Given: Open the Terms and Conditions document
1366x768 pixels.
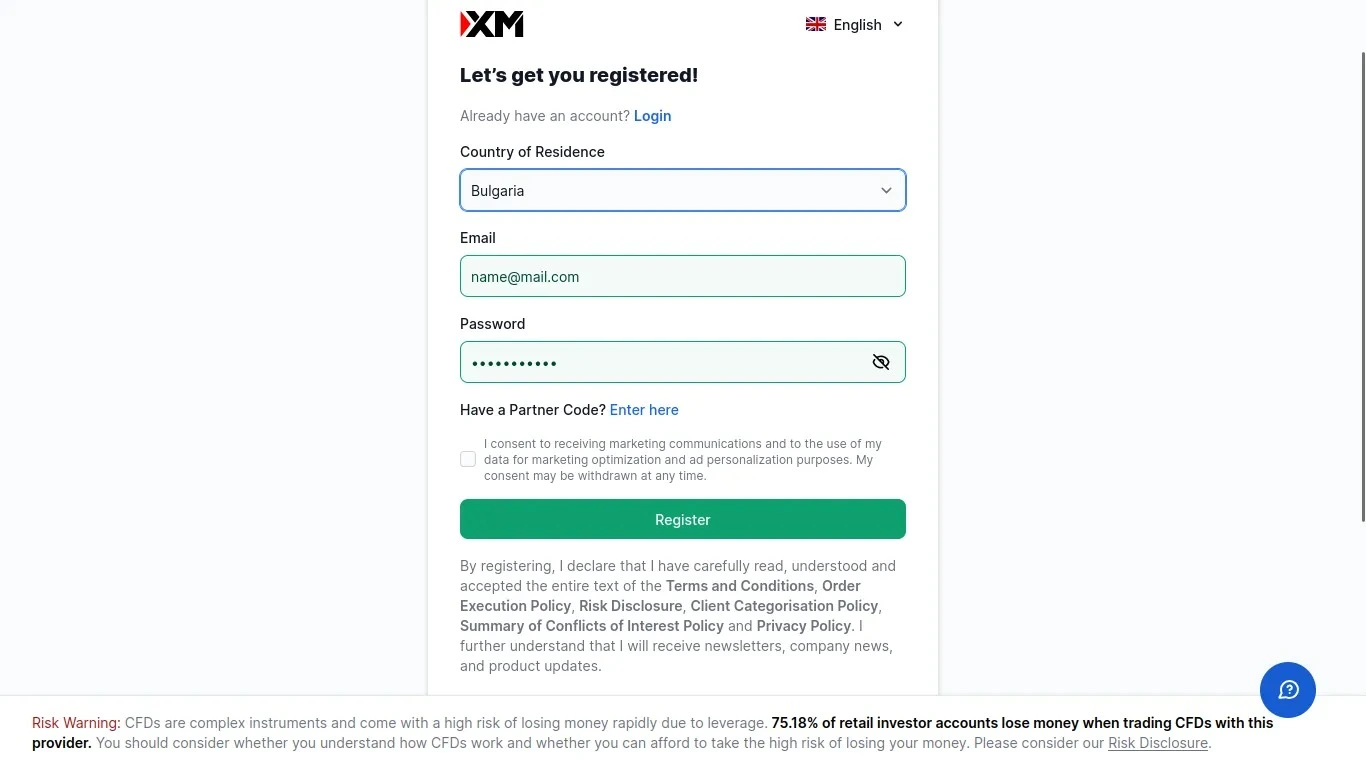Looking at the screenshot, I should click(738, 586).
